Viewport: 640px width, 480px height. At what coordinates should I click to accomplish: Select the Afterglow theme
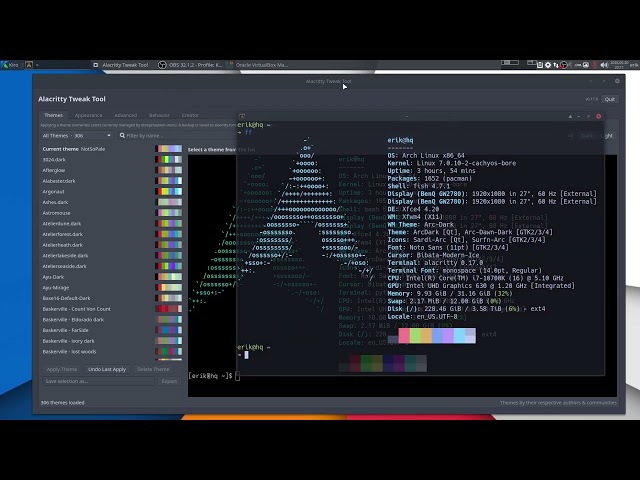[x=54, y=170]
